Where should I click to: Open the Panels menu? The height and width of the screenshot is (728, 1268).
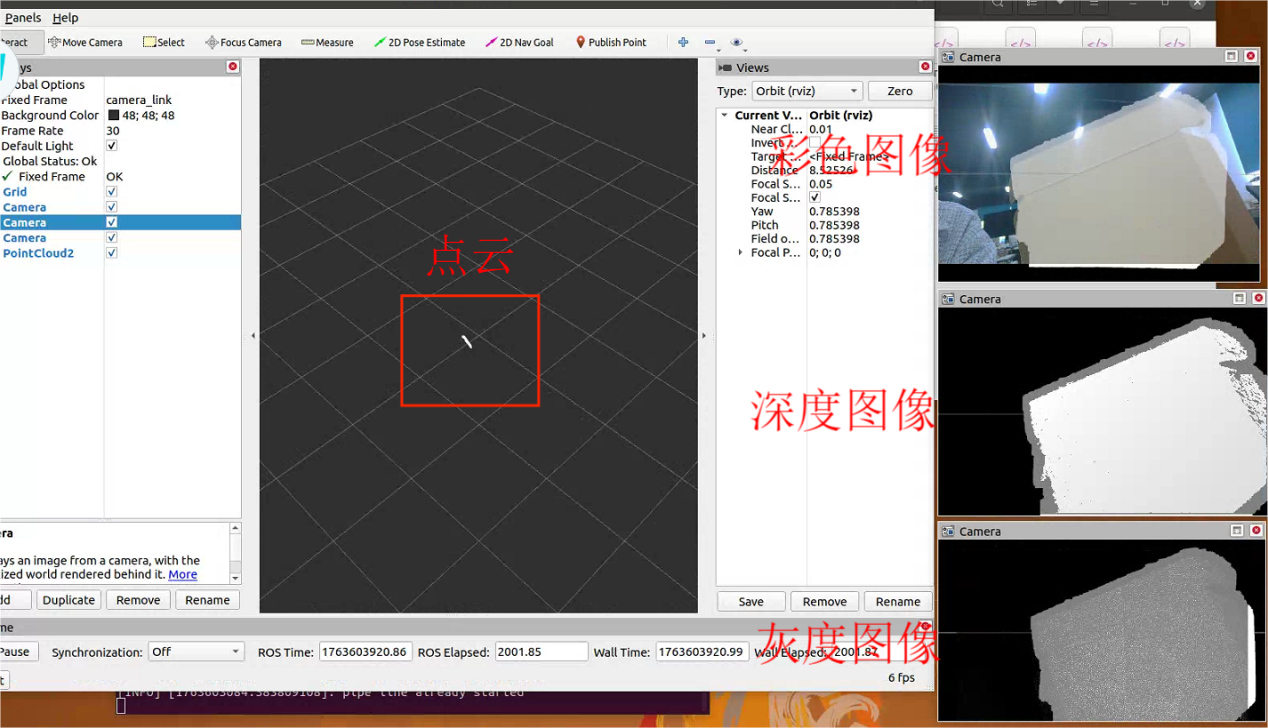23,18
